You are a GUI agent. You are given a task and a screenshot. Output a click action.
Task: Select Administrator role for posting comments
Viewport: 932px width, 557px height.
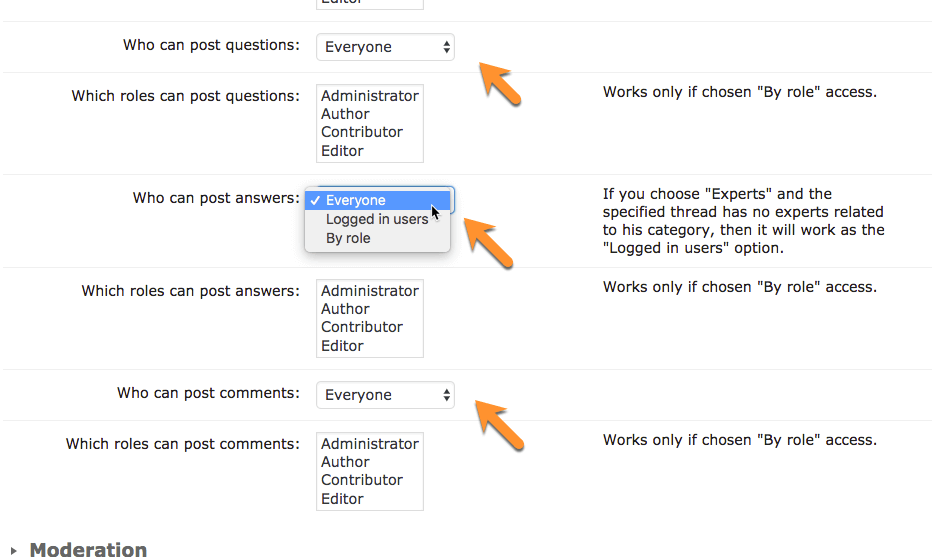(369, 444)
